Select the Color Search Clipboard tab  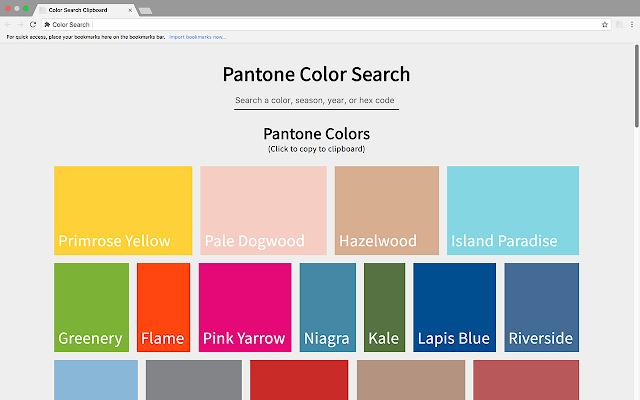click(85, 10)
